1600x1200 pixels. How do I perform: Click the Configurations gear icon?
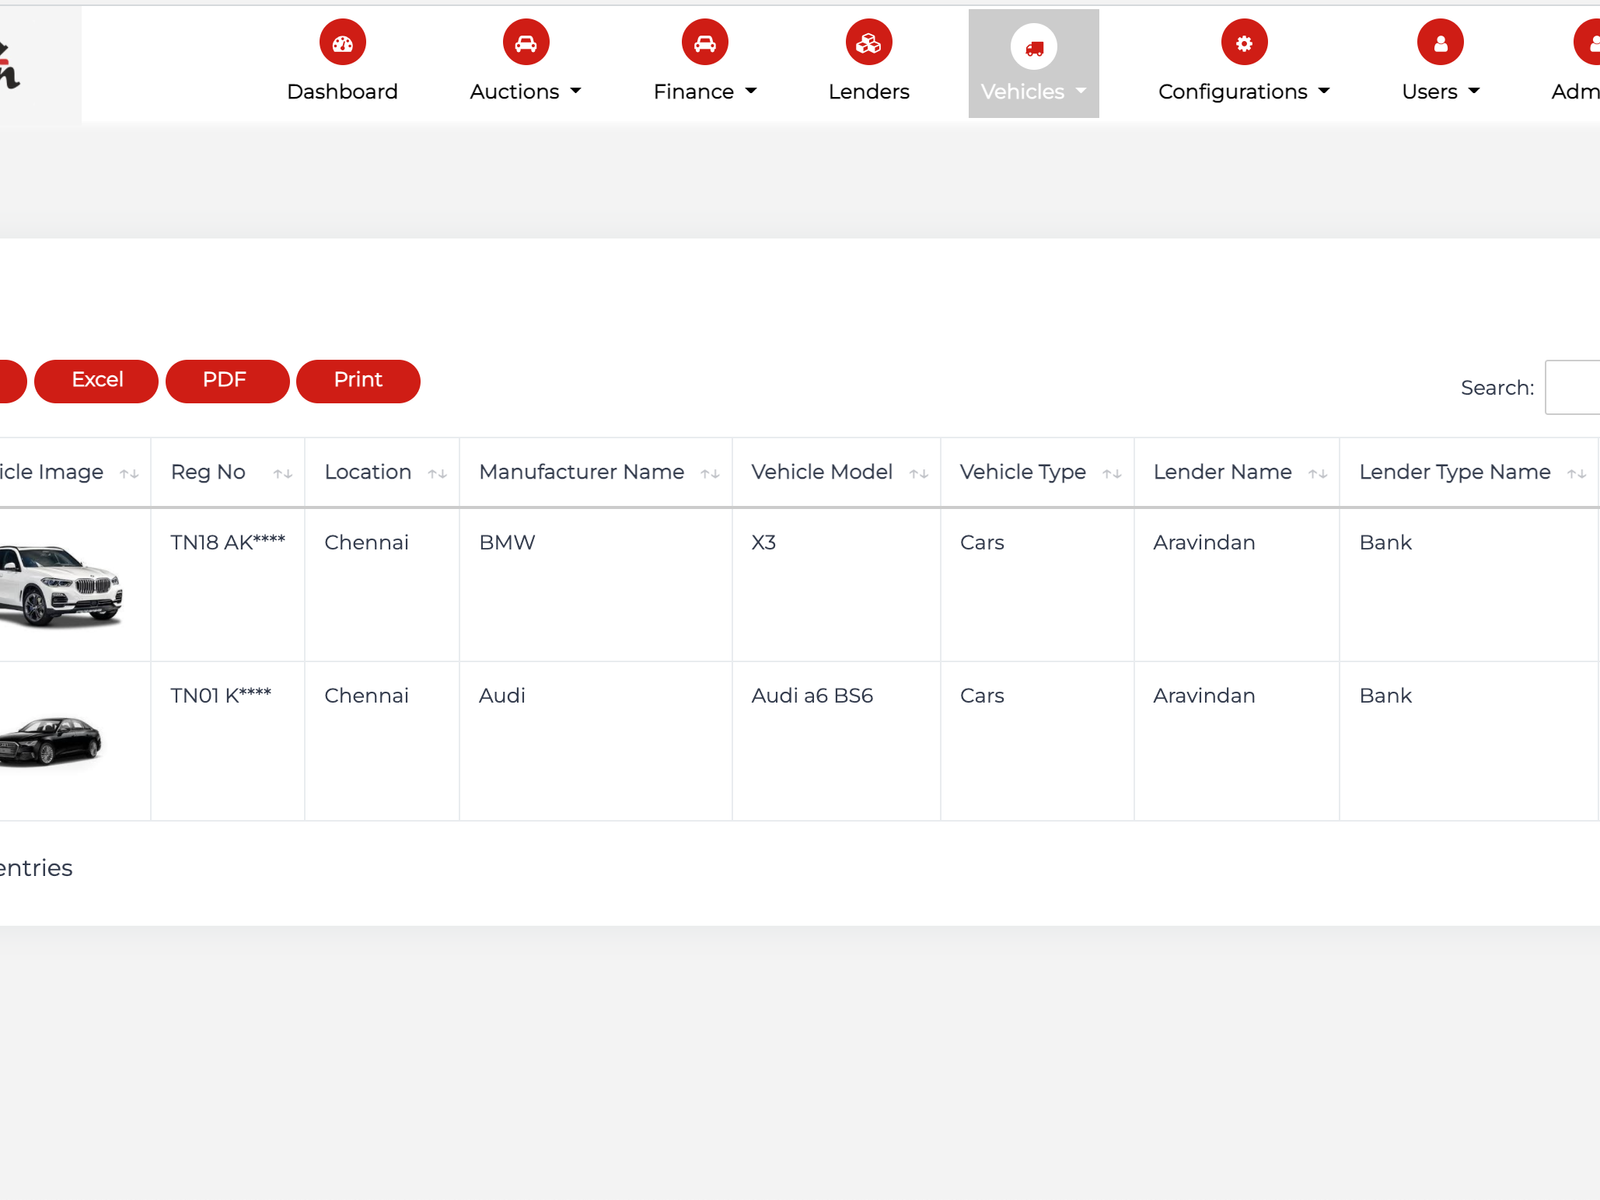coord(1244,43)
